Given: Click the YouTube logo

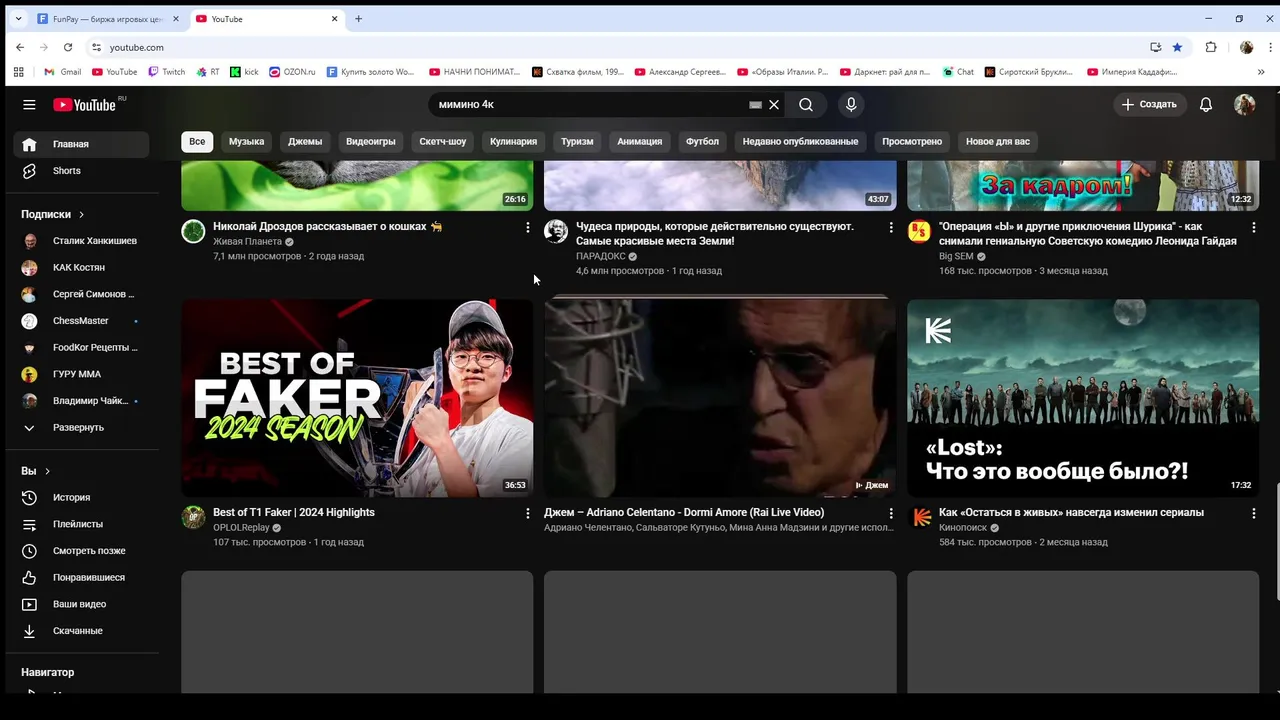Looking at the screenshot, I should (x=85, y=105).
